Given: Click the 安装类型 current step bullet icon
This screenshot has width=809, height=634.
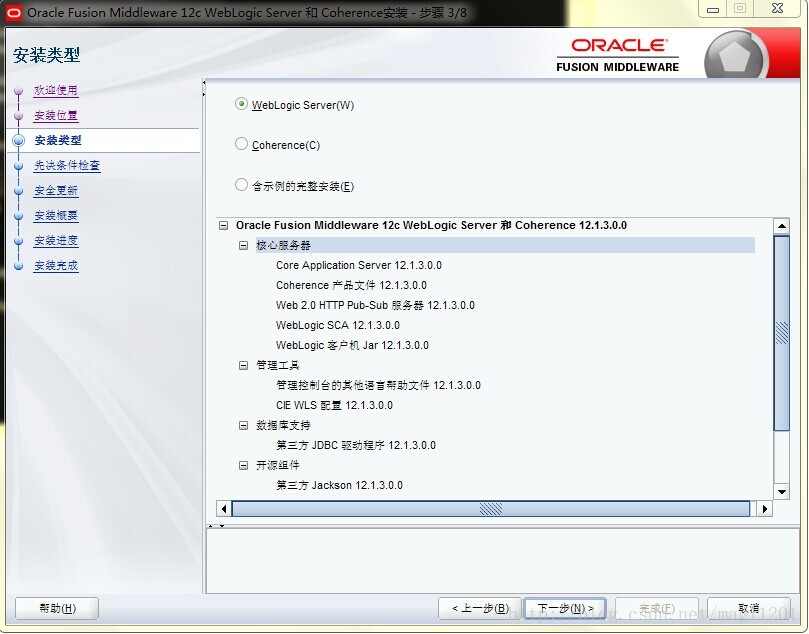Looking at the screenshot, I should [19, 140].
